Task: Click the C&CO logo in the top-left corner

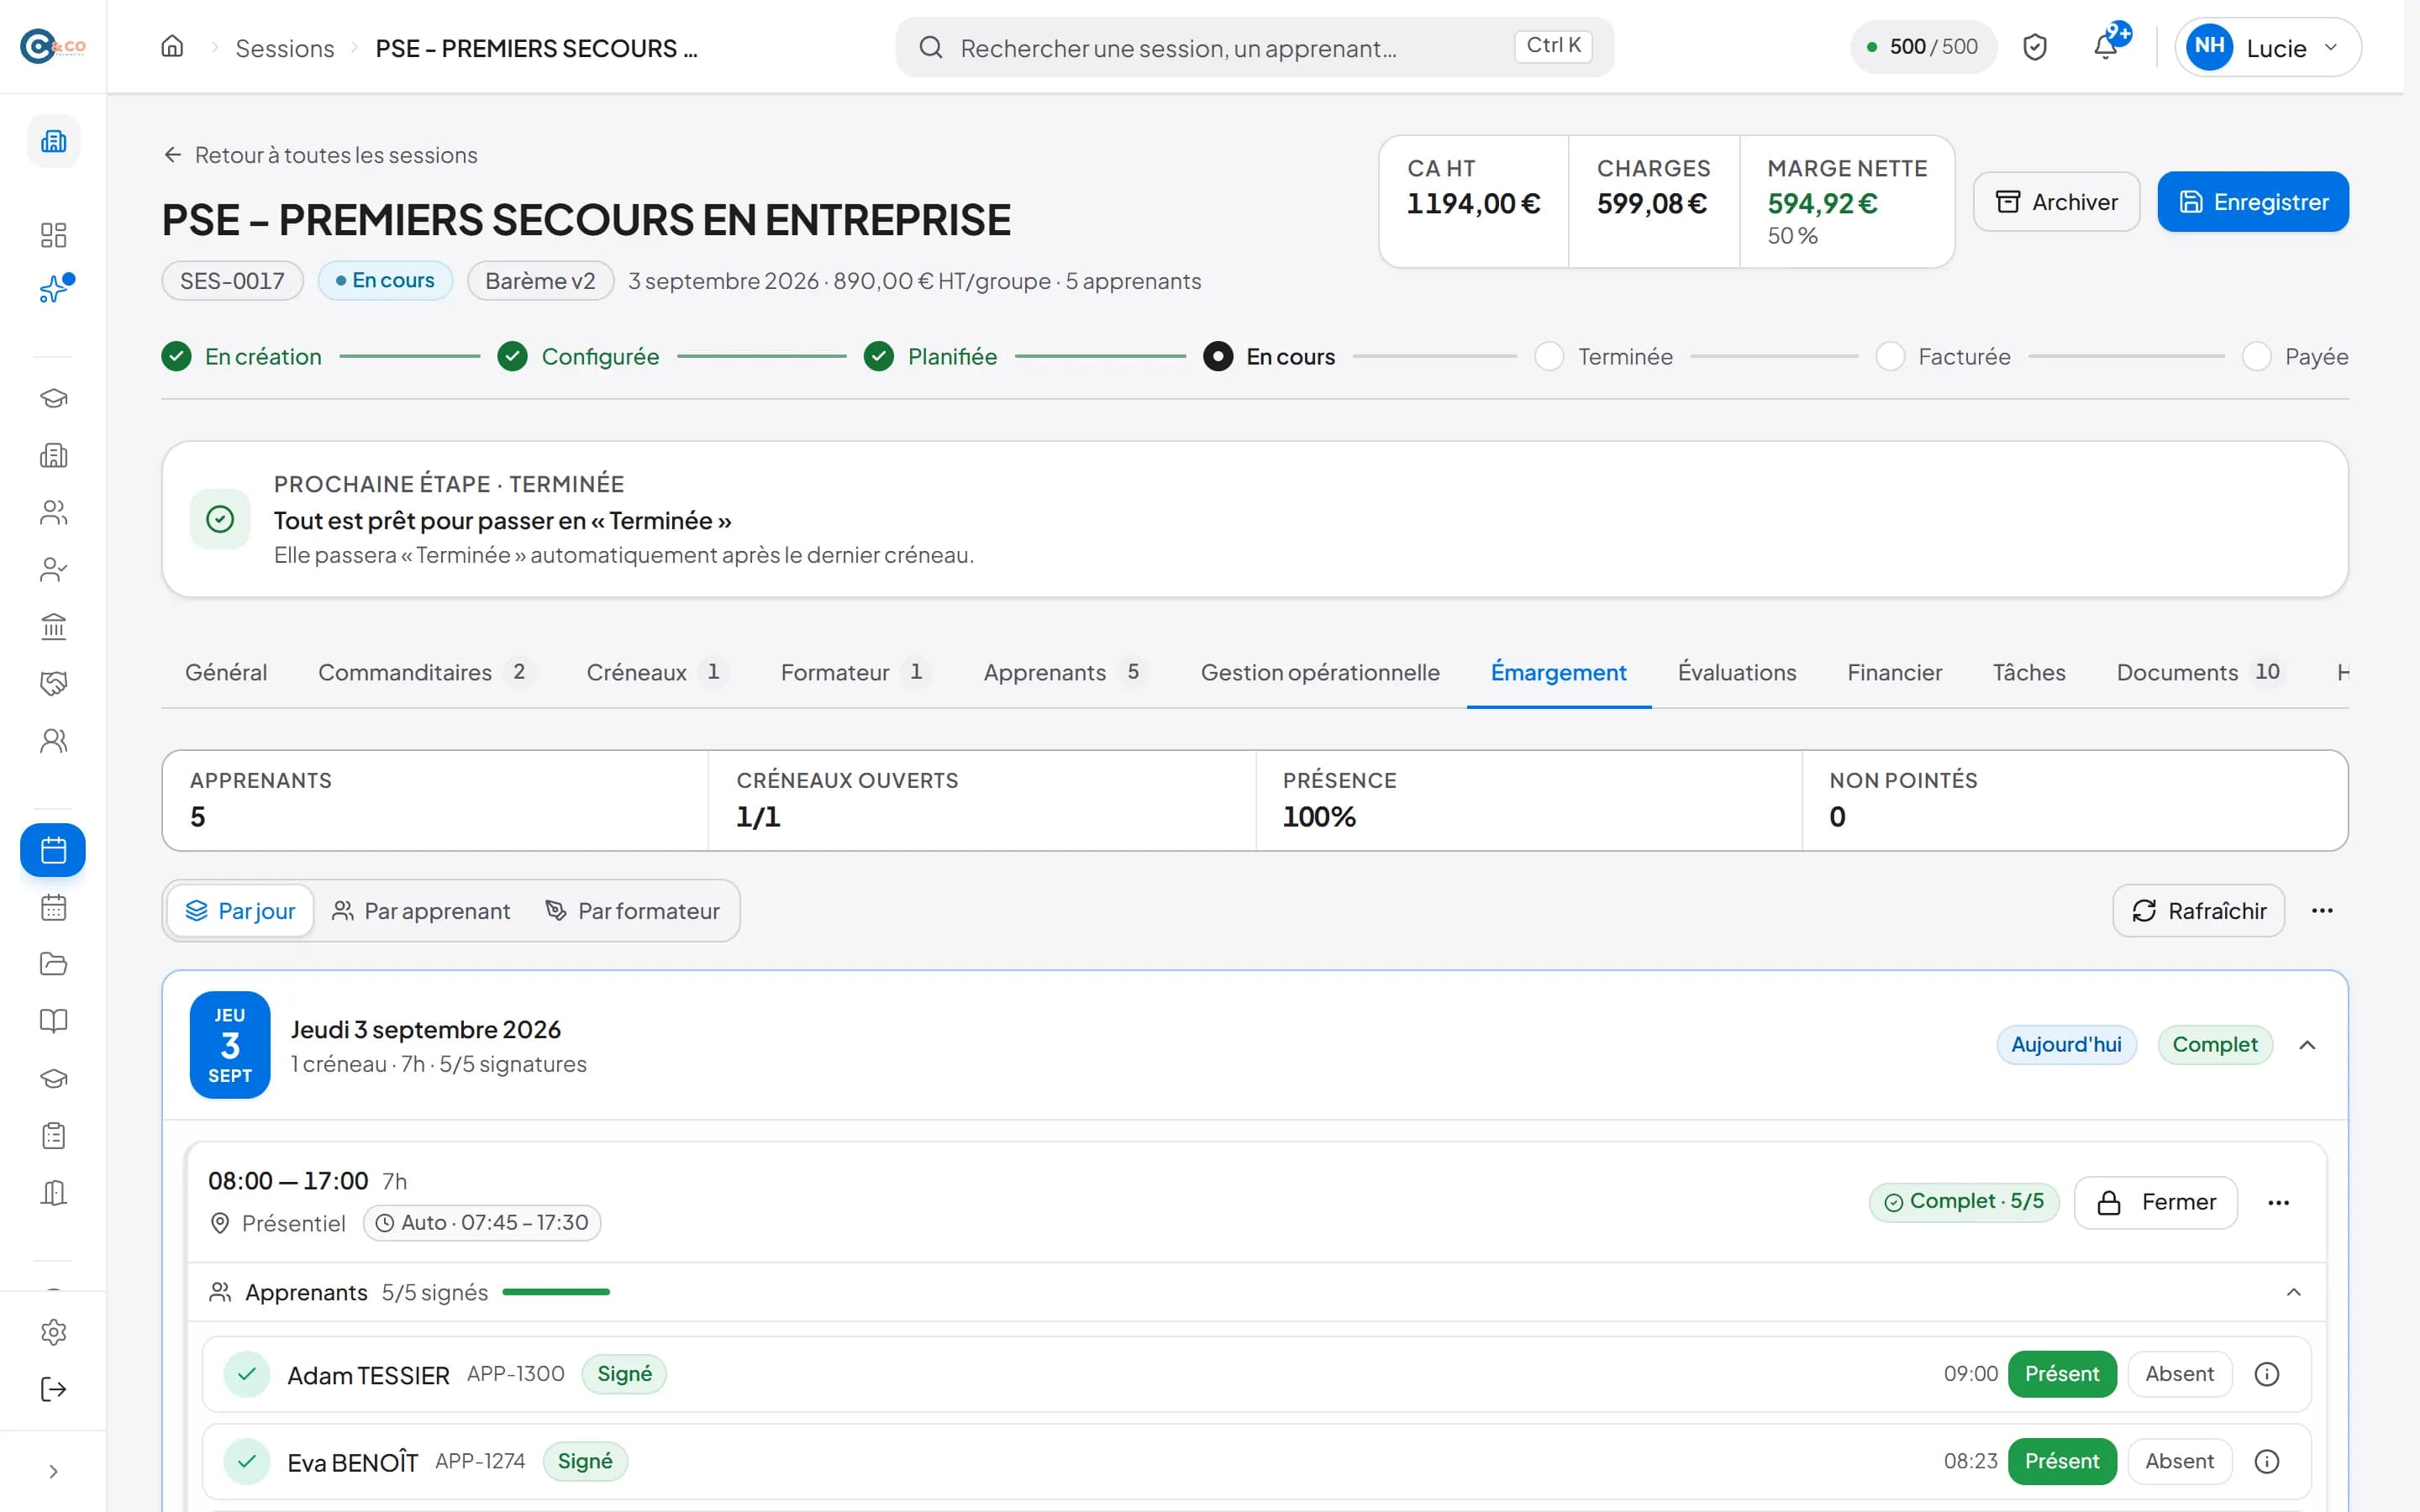Action: click(53, 46)
